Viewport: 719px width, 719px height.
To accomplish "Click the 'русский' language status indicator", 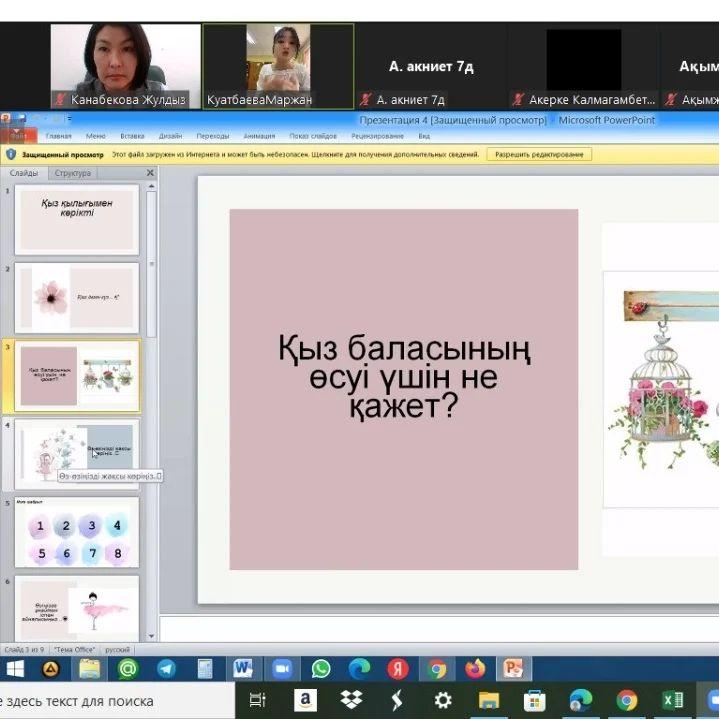I will coord(117,649).
